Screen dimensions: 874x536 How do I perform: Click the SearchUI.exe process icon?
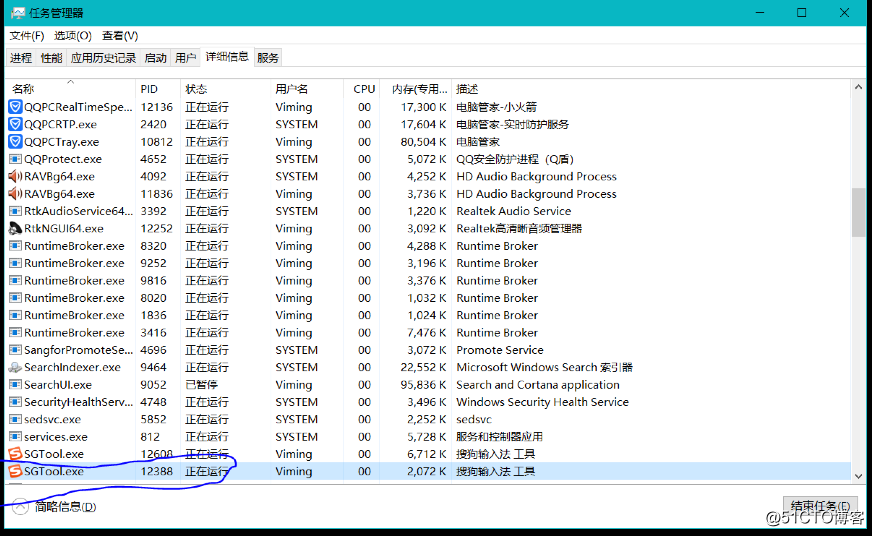click(x=16, y=384)
